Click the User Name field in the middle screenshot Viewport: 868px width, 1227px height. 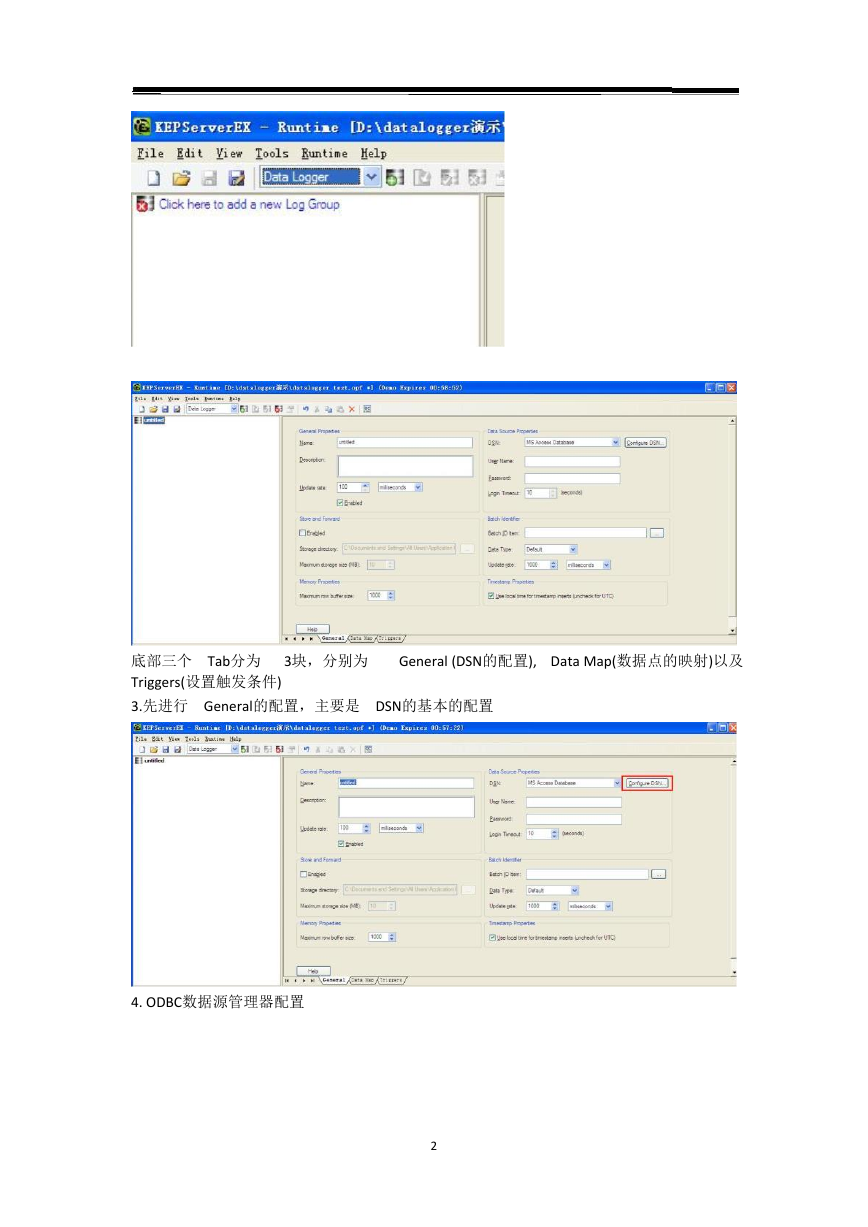click(572, 461)
